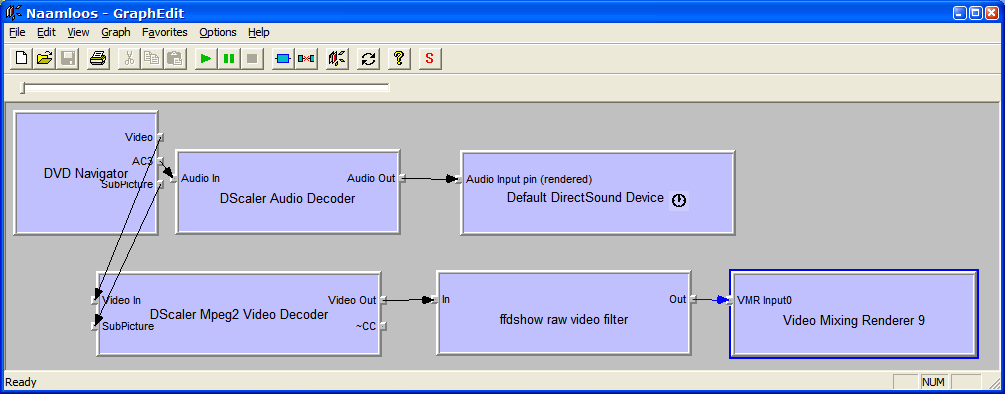Click the Insert Filter toolbar icon
This screenshot has height=394, width=1005.
coord(282,58)
